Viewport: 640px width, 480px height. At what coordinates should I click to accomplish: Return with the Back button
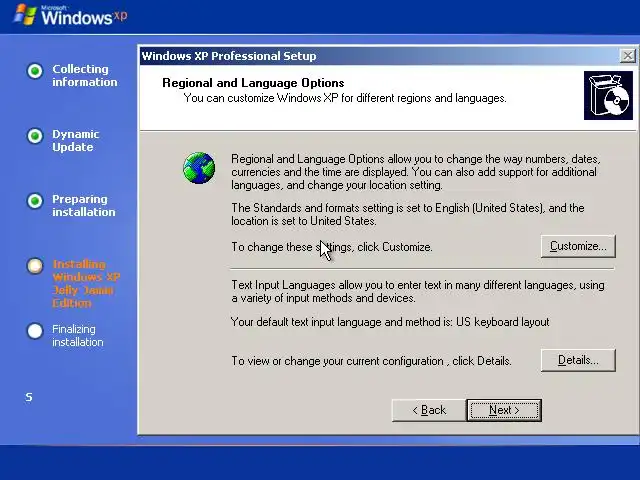tap(429, 410)
